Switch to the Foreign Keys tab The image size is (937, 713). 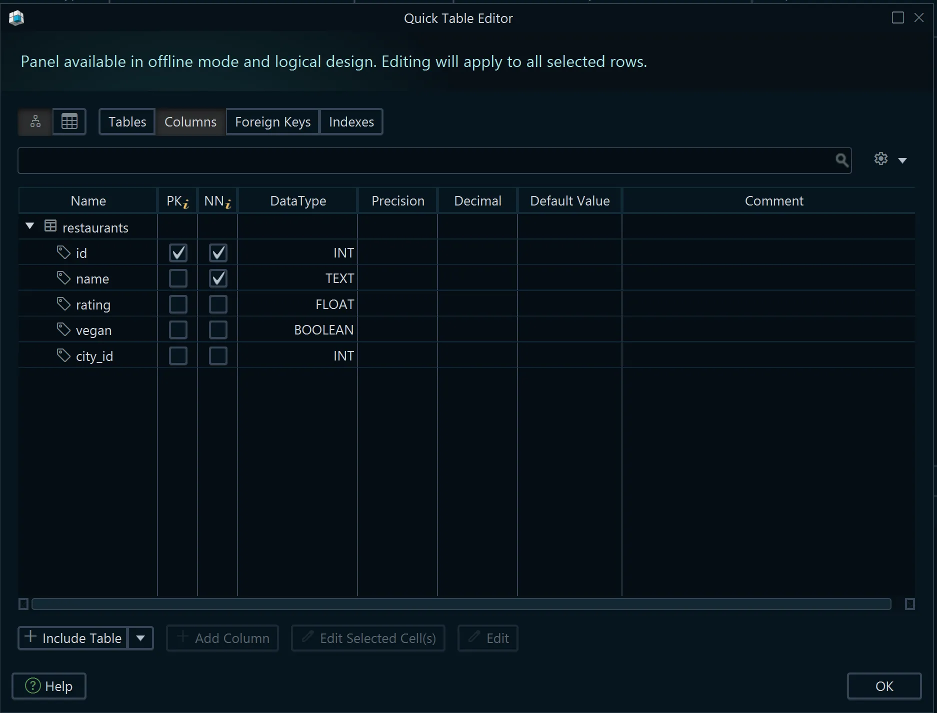(272, 122)
